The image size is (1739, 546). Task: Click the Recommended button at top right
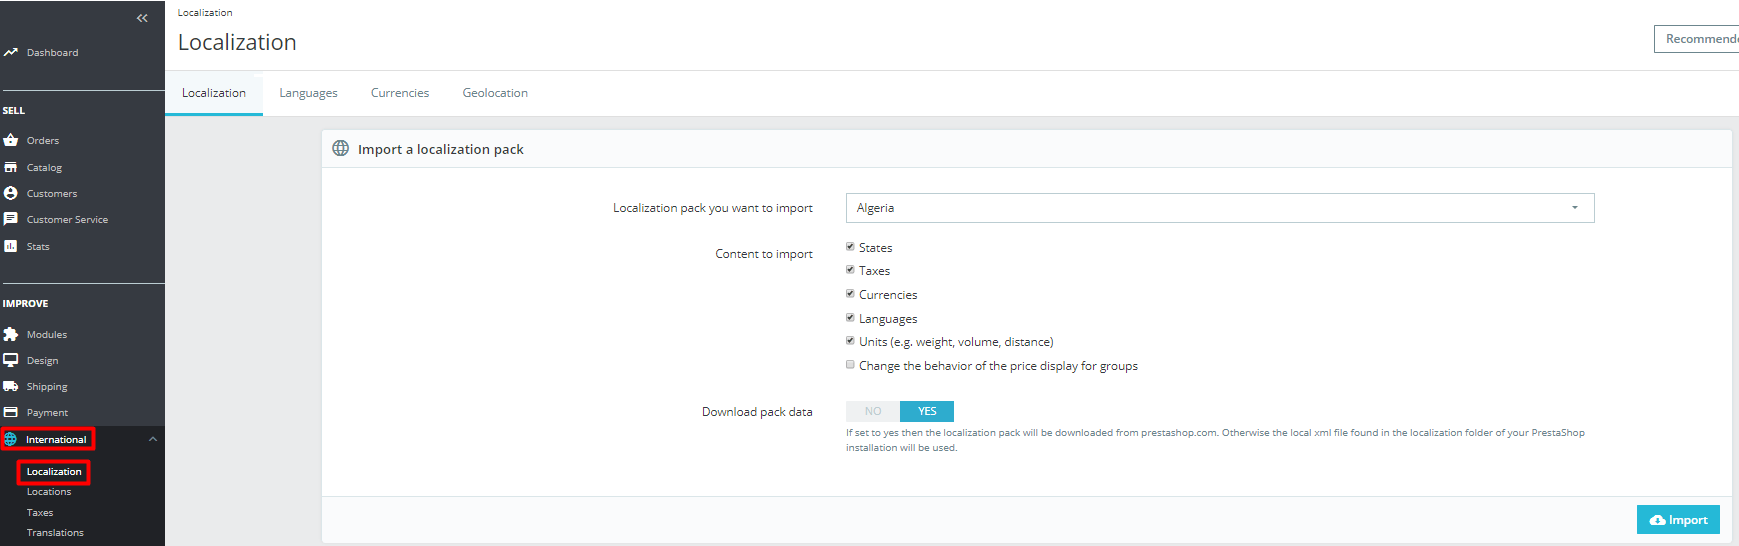click(1696, 39)
